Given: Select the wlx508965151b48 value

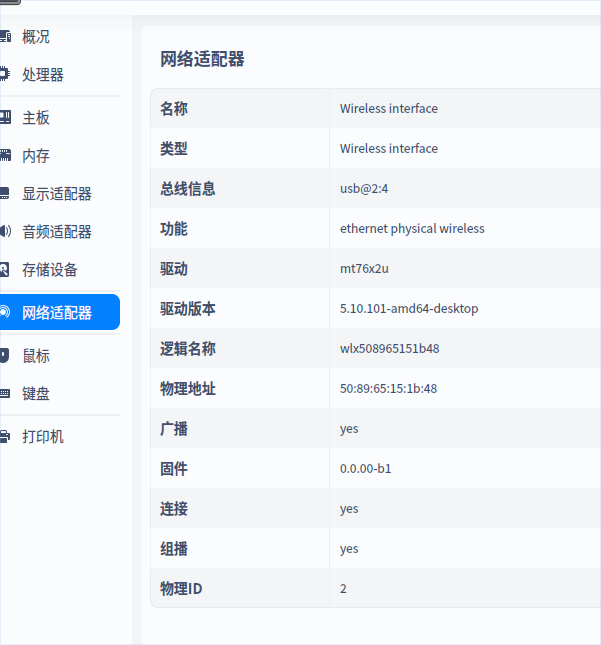Looking at the screenshot, I should (390, 348).
